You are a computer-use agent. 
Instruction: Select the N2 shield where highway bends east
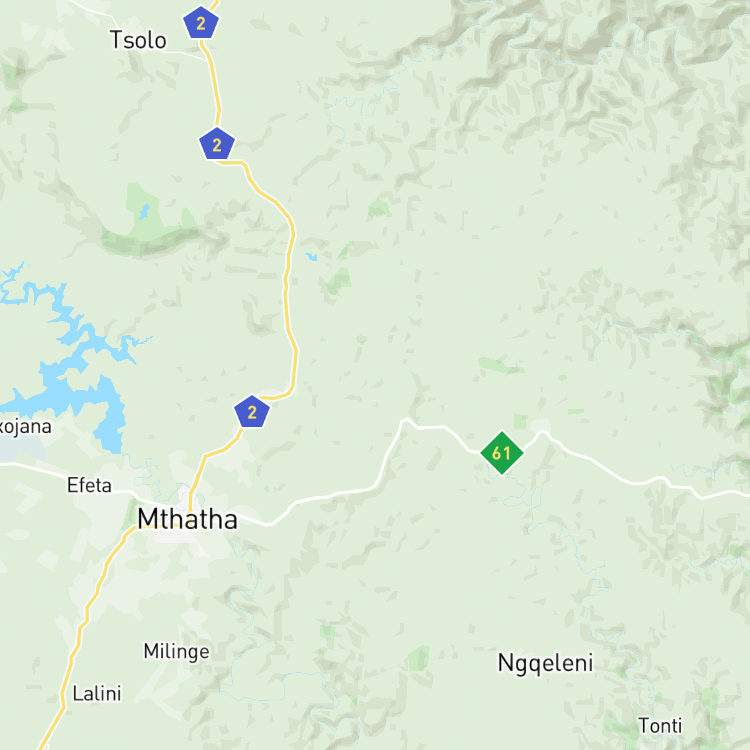coord(217,144)
